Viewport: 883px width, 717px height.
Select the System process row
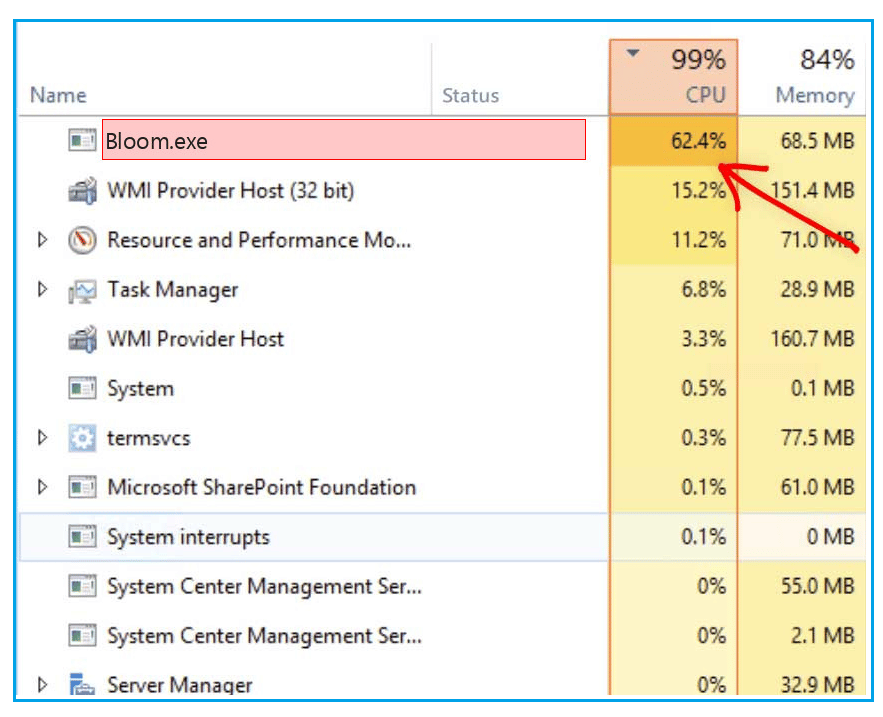pyautogui.click(x=442, y=388)
